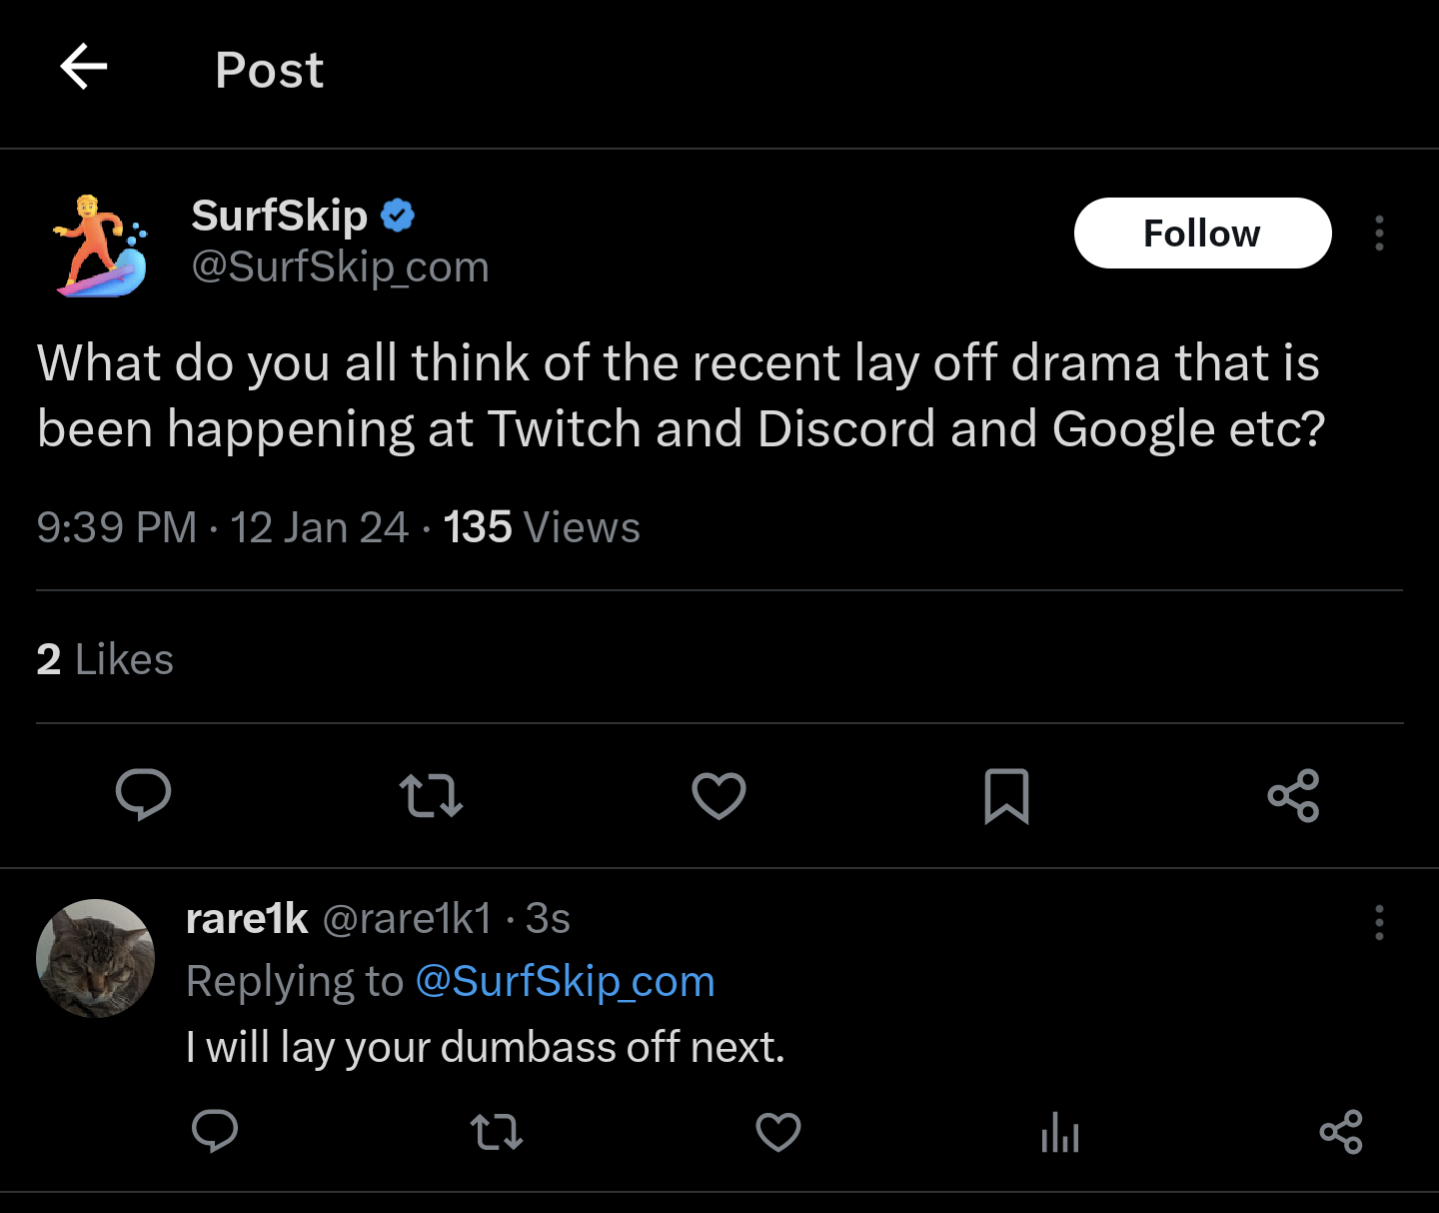Reply to SurfSkip's main post
1439x1213 pixels.
[143, 795]
